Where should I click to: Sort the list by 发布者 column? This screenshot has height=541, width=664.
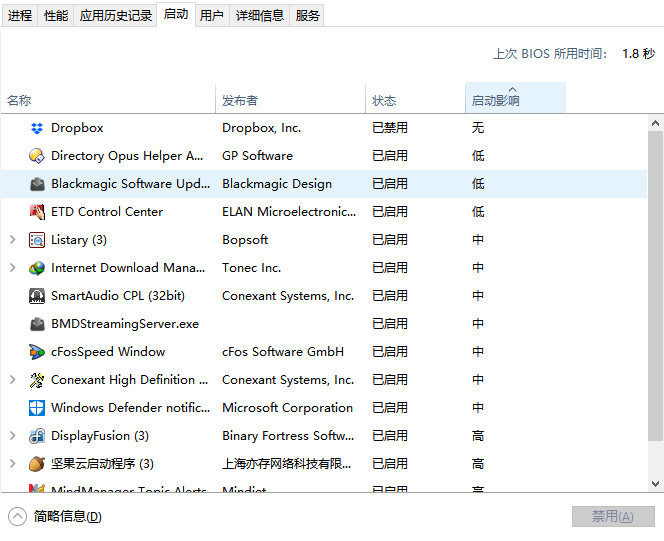[290, 100]
